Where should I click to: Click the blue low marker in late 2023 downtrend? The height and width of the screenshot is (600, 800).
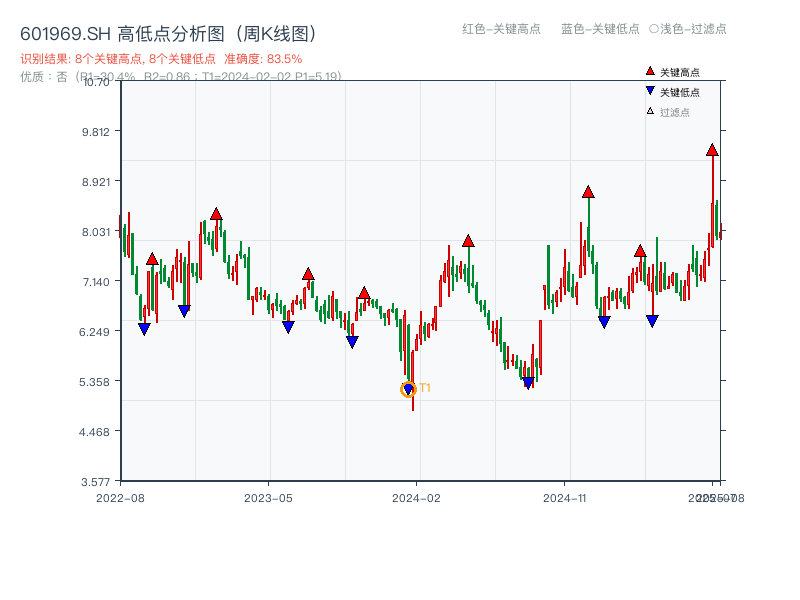(352, 340)
